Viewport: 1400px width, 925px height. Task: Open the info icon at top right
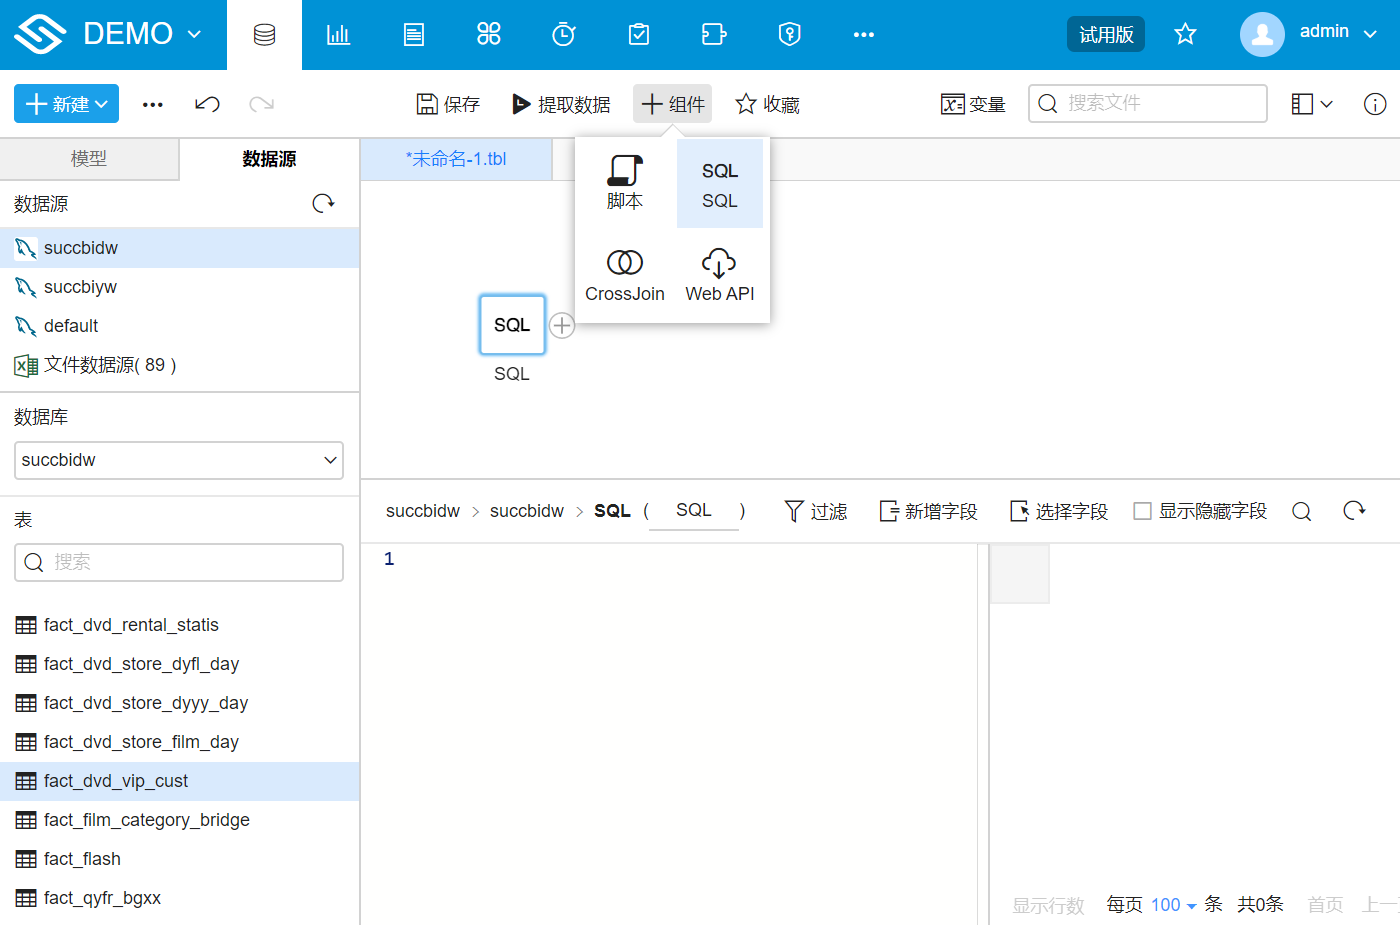pos(1375,103)
